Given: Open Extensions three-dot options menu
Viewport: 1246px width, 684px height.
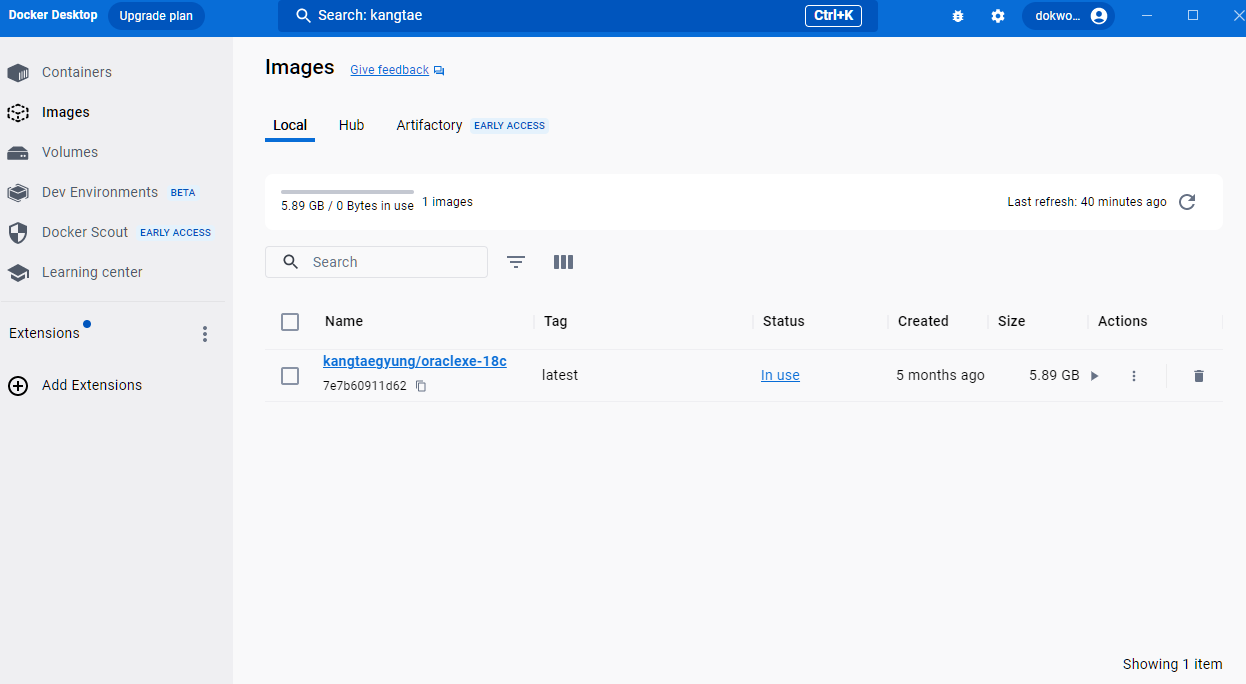Looking at the screenshot, I should pos(205,334).
